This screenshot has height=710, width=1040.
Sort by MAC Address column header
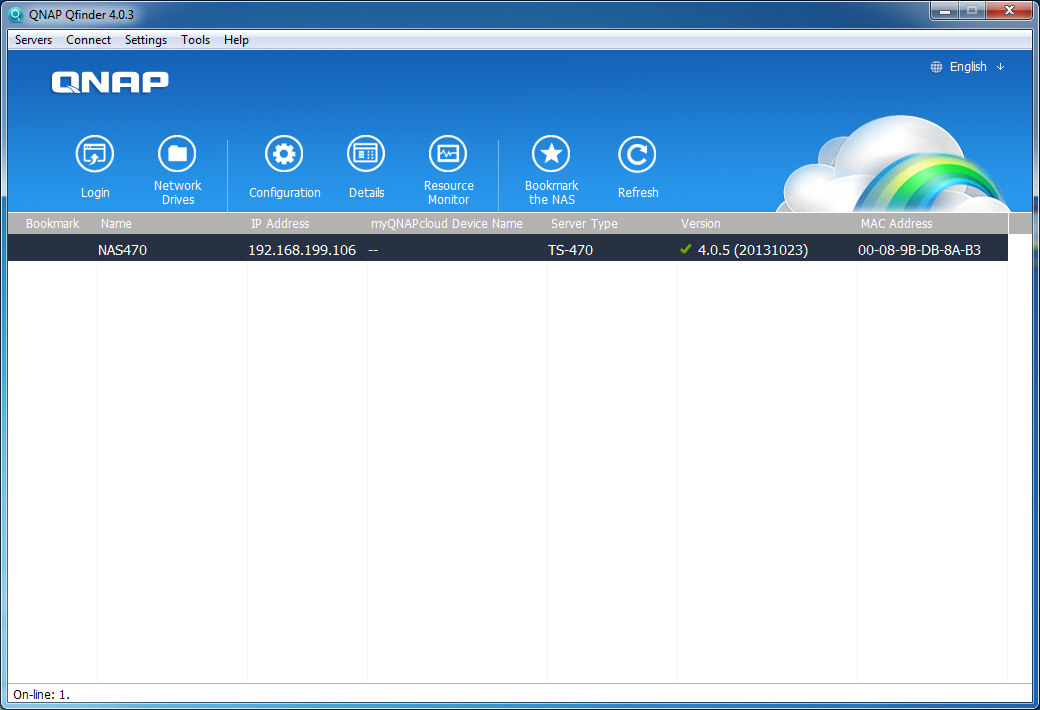coord(897,224)
